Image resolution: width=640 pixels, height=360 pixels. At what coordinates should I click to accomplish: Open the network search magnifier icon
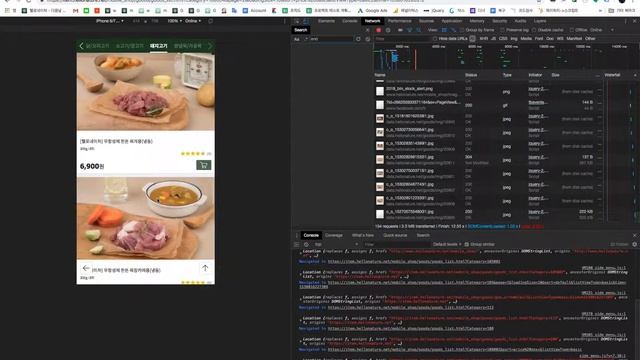(418, 30)
